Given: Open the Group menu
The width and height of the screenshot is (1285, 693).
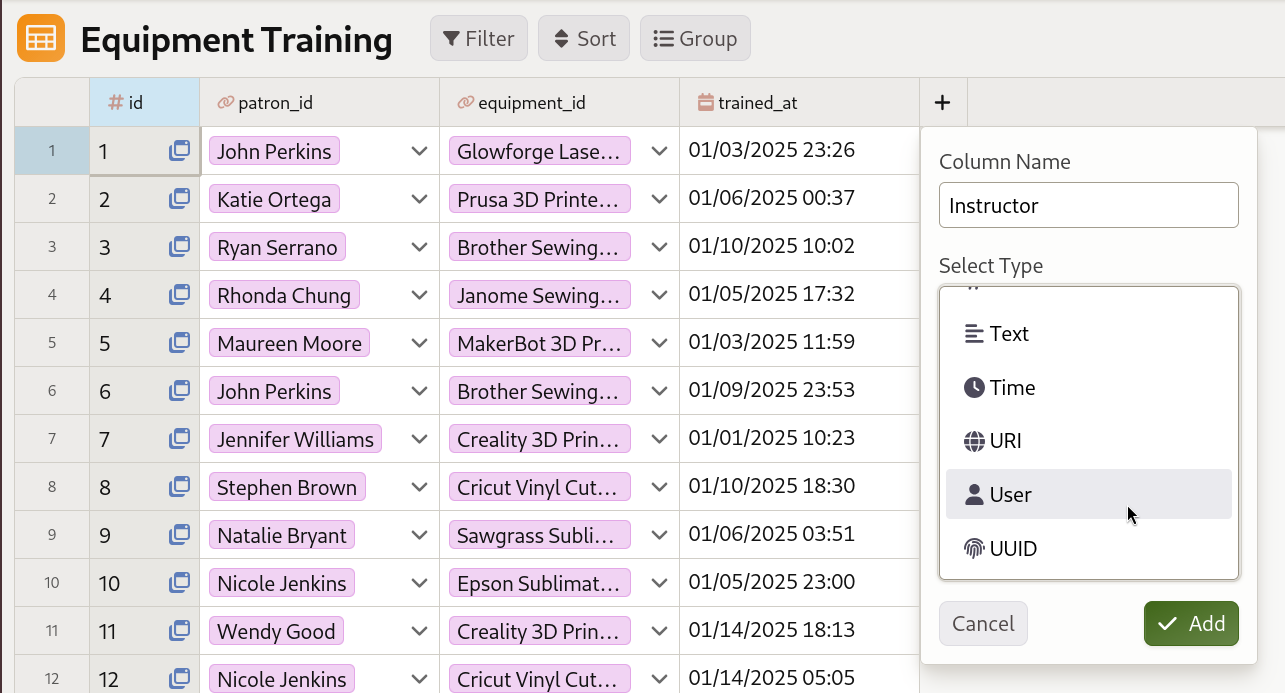Looking at the screenshot, I should (695, 38).
